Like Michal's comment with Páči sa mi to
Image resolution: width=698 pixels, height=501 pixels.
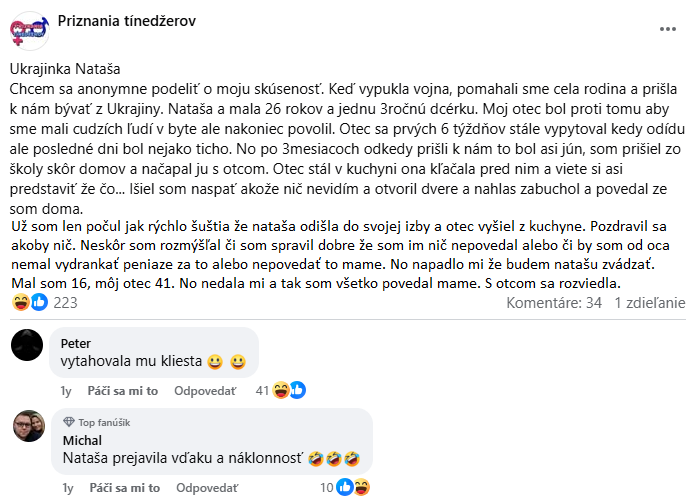[x=124, y=488]
